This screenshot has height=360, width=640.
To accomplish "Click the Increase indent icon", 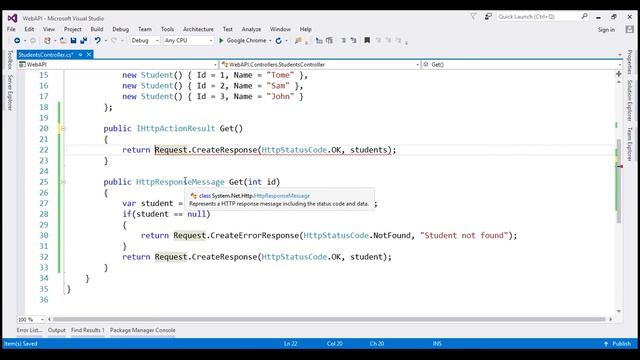I will click(353, 40).
